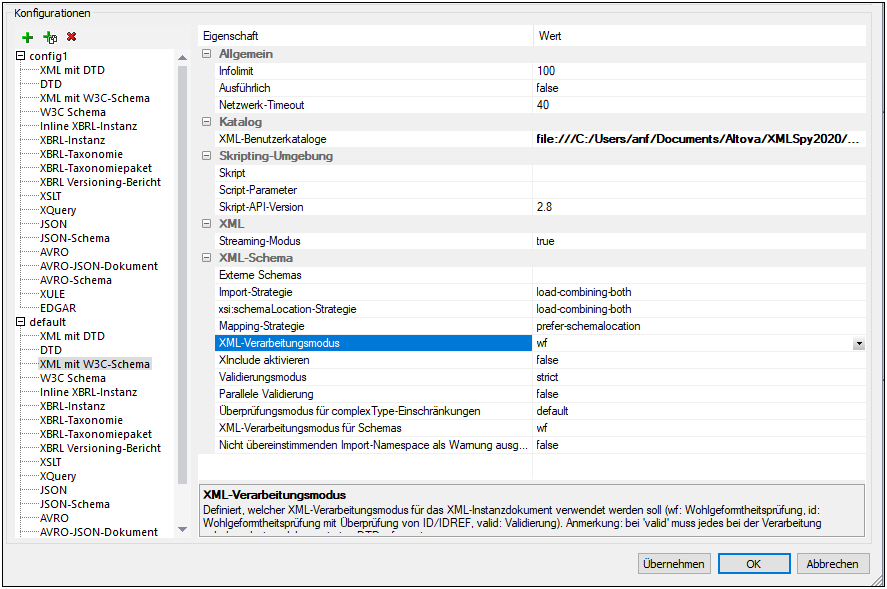Click the copy configuration icon
The width and height of the screenshot is (887, 589).
pos(49,37)
